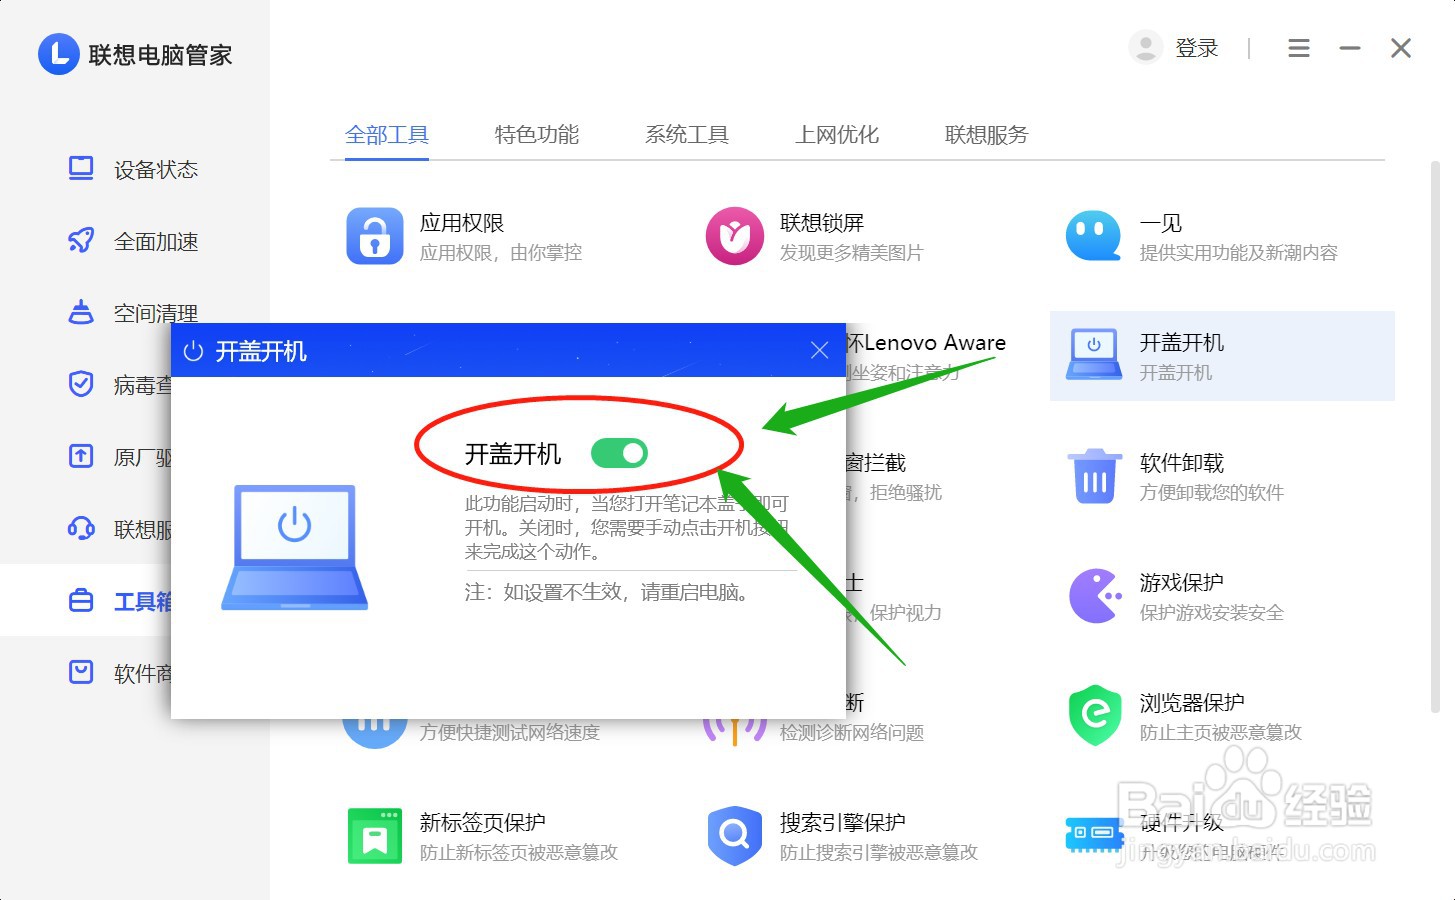Click the Lenovo 联想电脑管家 logo
Image resolution: width=1455 pixels, height=900 pixels.
[x=59, y=54]
